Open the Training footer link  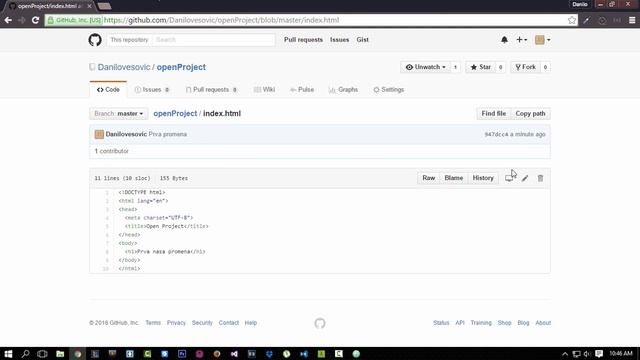tap(481, 323)
